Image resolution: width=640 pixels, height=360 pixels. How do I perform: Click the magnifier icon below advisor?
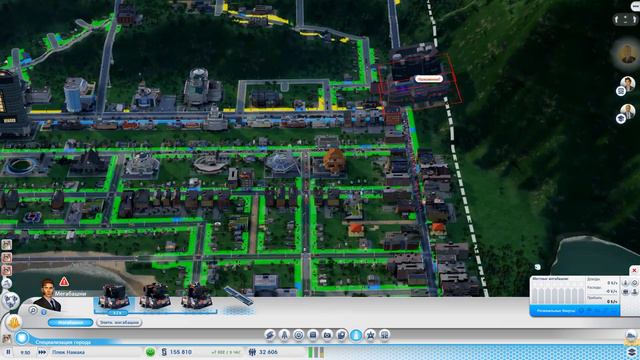[x=33, y=311]
